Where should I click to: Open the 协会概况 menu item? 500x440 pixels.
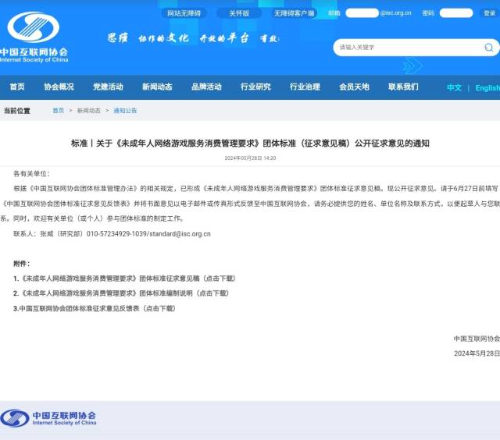59,87
